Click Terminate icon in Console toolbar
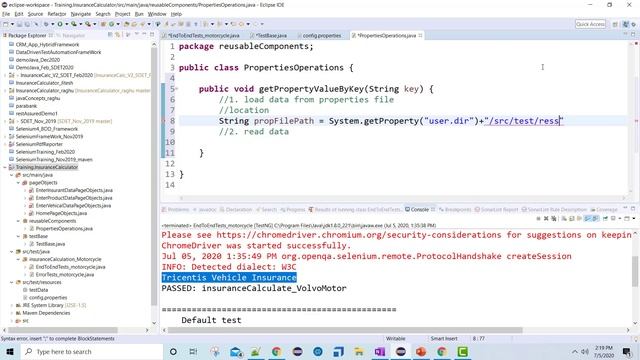Image resolution: width=640 pixels, height=360 pixels. click(x=538, y=218)
